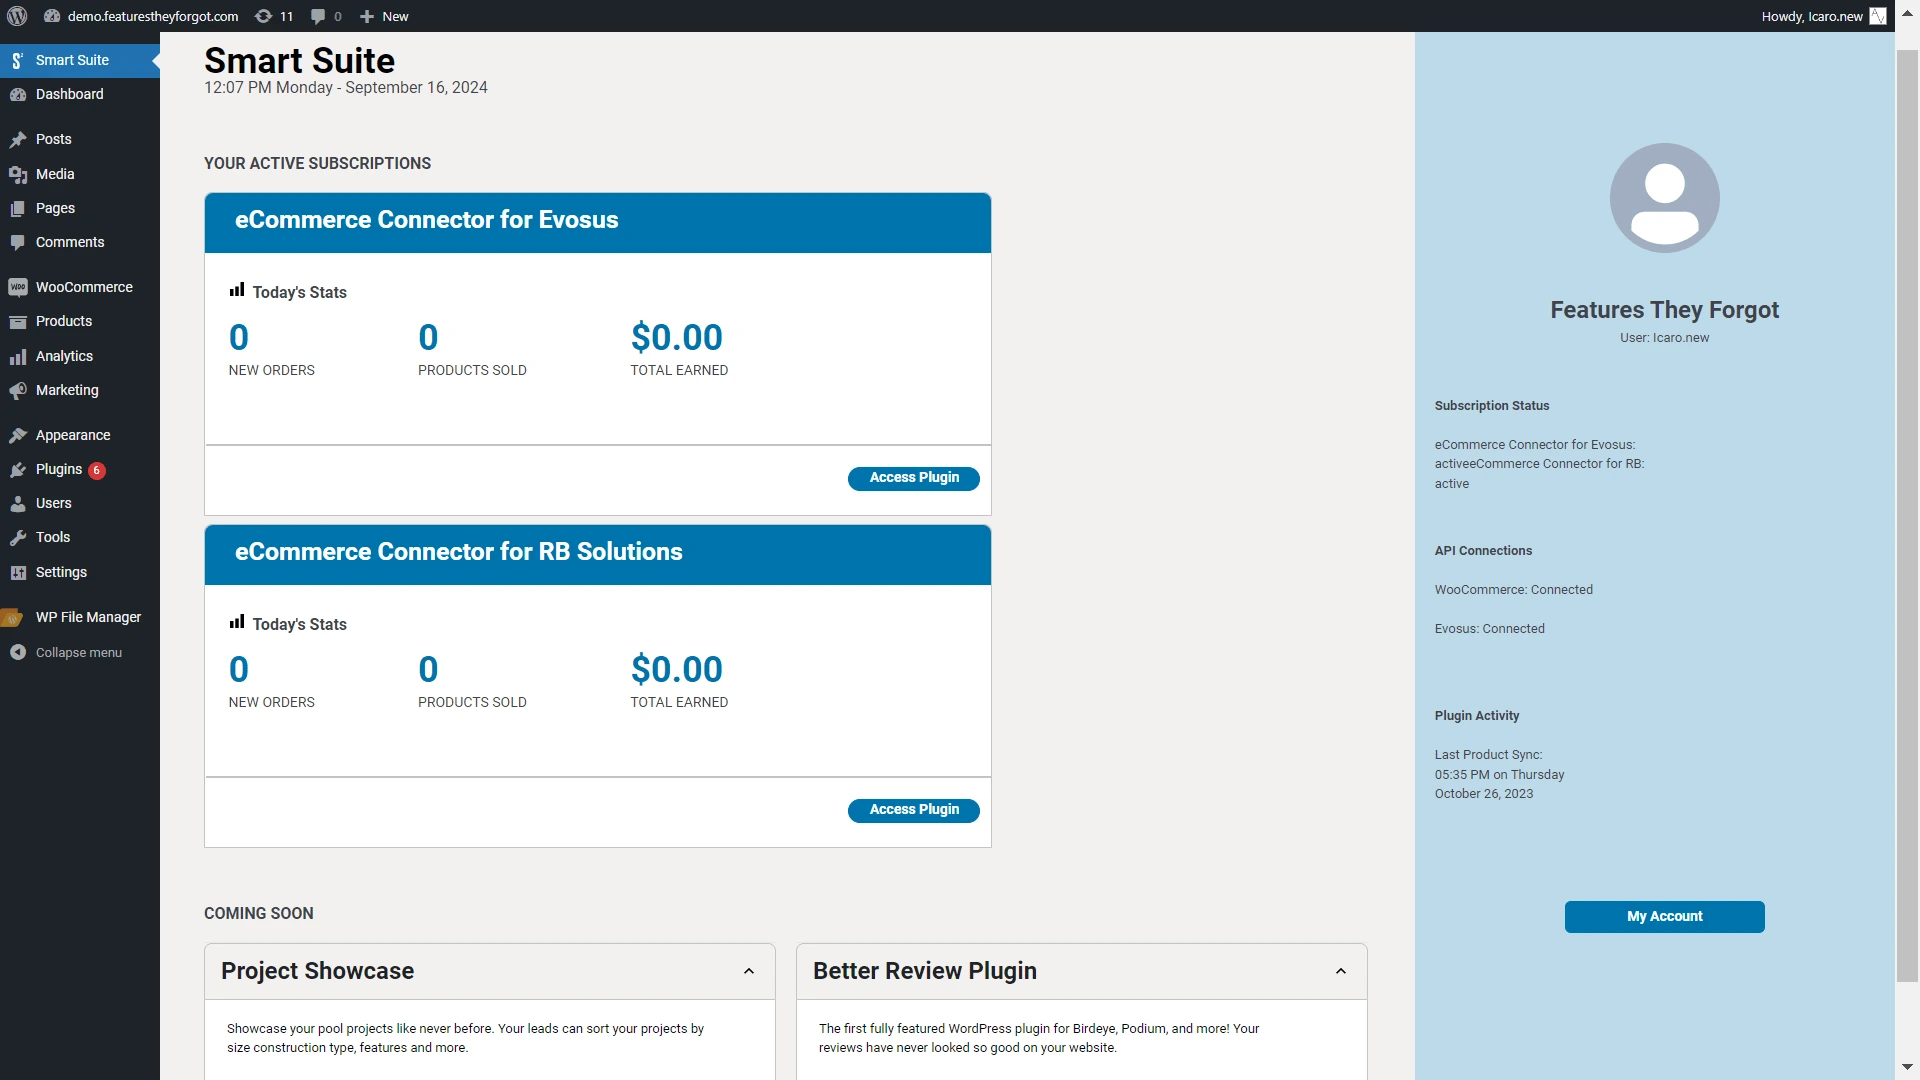The image size is (1920, 1080).
Task: Click the plus New icon in admin bar
Action: [x=367, y=16]
